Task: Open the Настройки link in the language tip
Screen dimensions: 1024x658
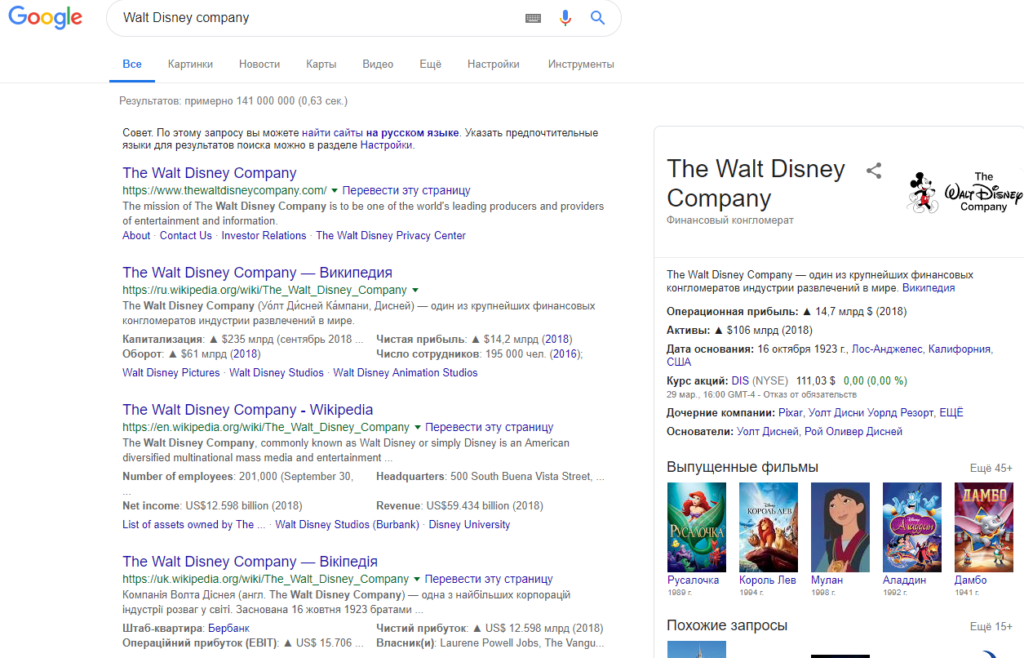Action: pos(386,145)
